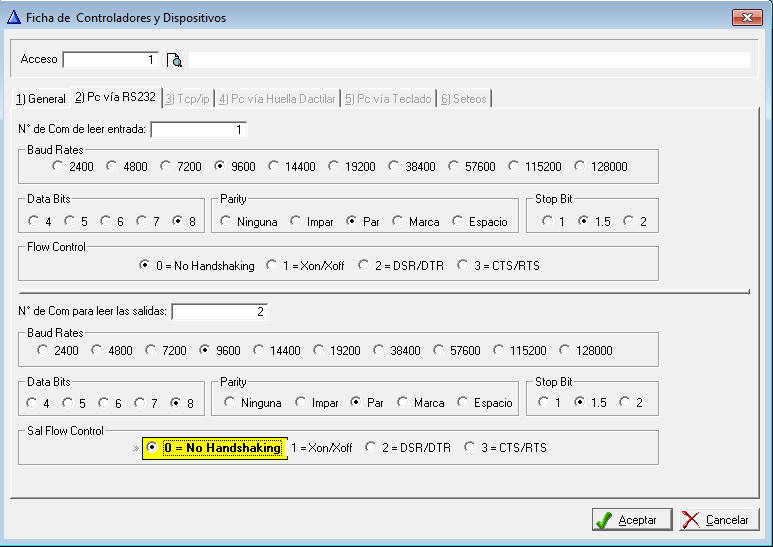Select Stop Bit 1 for salidas

click(544, 403)
